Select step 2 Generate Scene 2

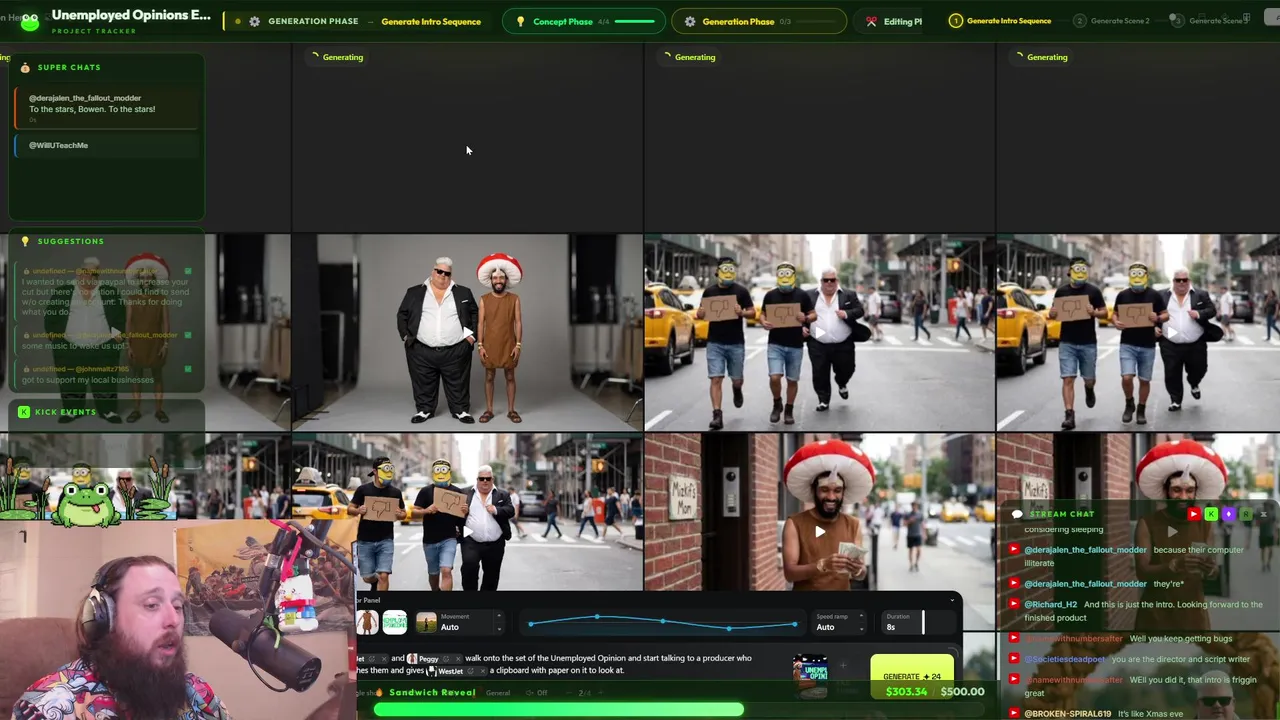(x=1112, y=21)
